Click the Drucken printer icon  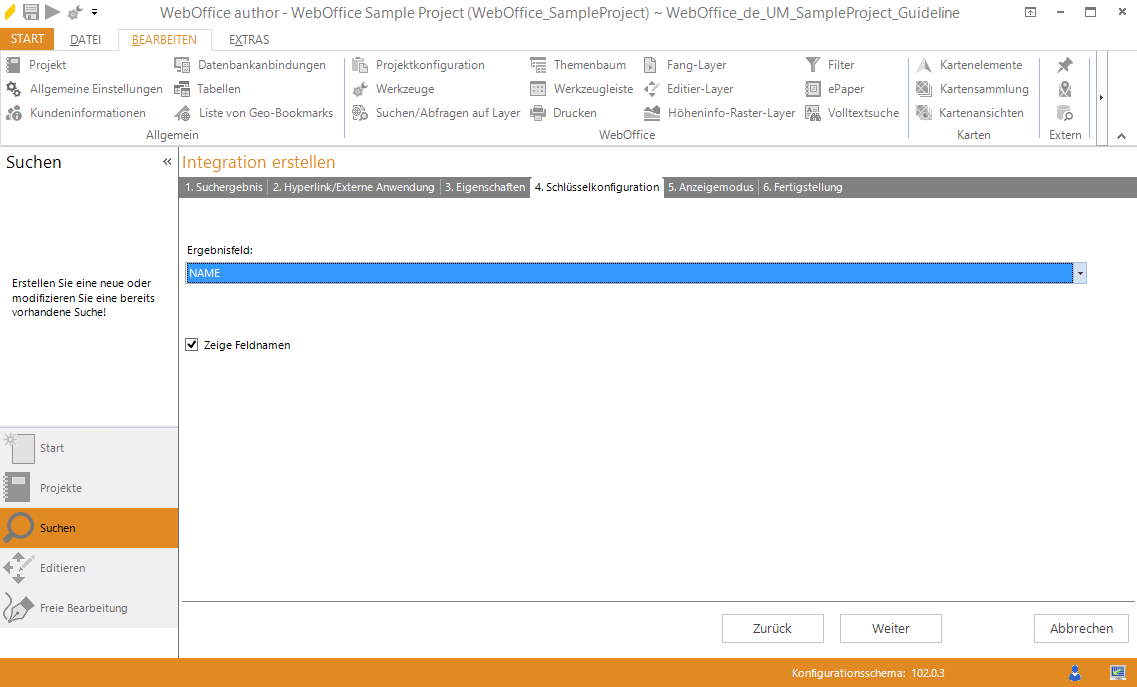pos(538,113)
